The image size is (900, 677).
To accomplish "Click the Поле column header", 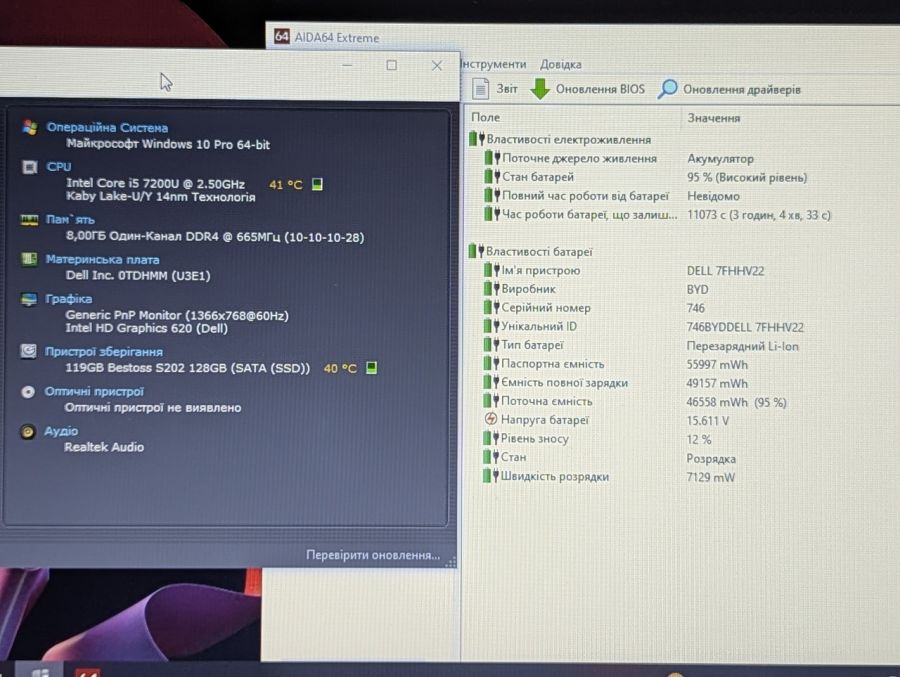I will [486, 117].
